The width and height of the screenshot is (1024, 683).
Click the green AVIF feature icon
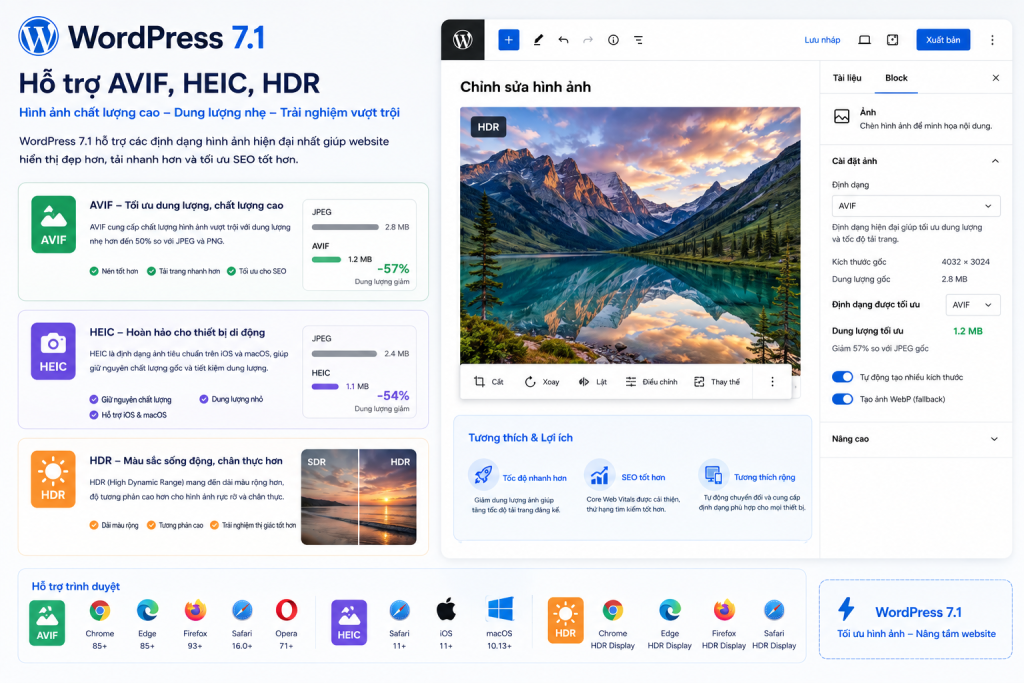point(54,224)
